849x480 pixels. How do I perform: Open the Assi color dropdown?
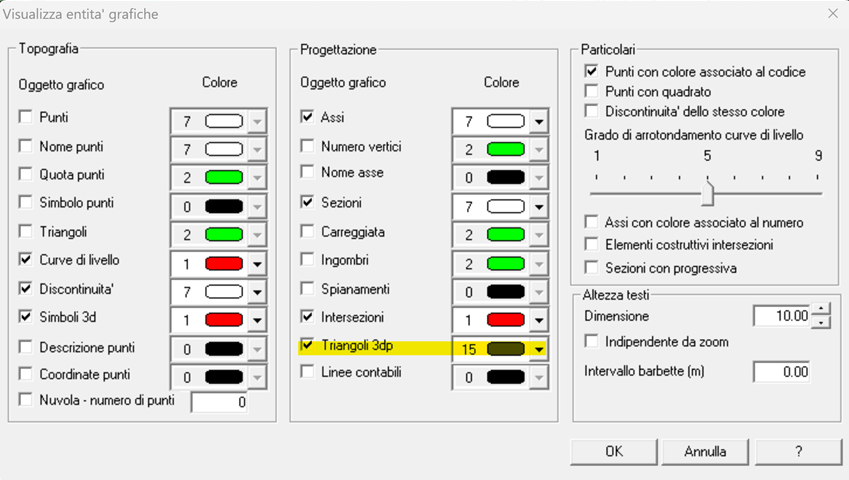pyautogui.click(x=540, y=121)
